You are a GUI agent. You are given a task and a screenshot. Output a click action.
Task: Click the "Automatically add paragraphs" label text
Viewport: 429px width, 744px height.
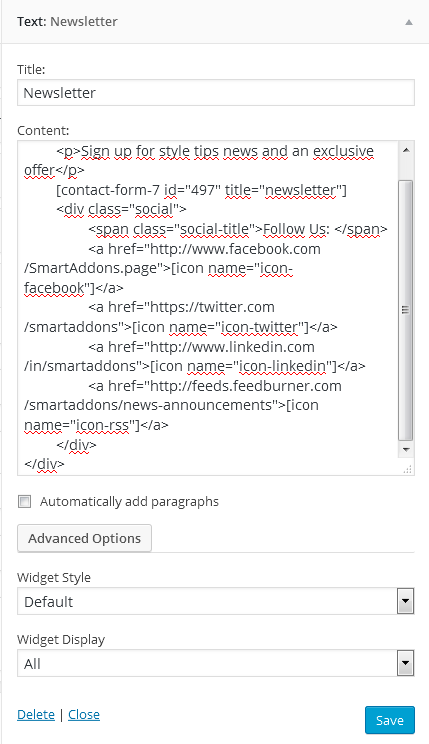[129, 502]
